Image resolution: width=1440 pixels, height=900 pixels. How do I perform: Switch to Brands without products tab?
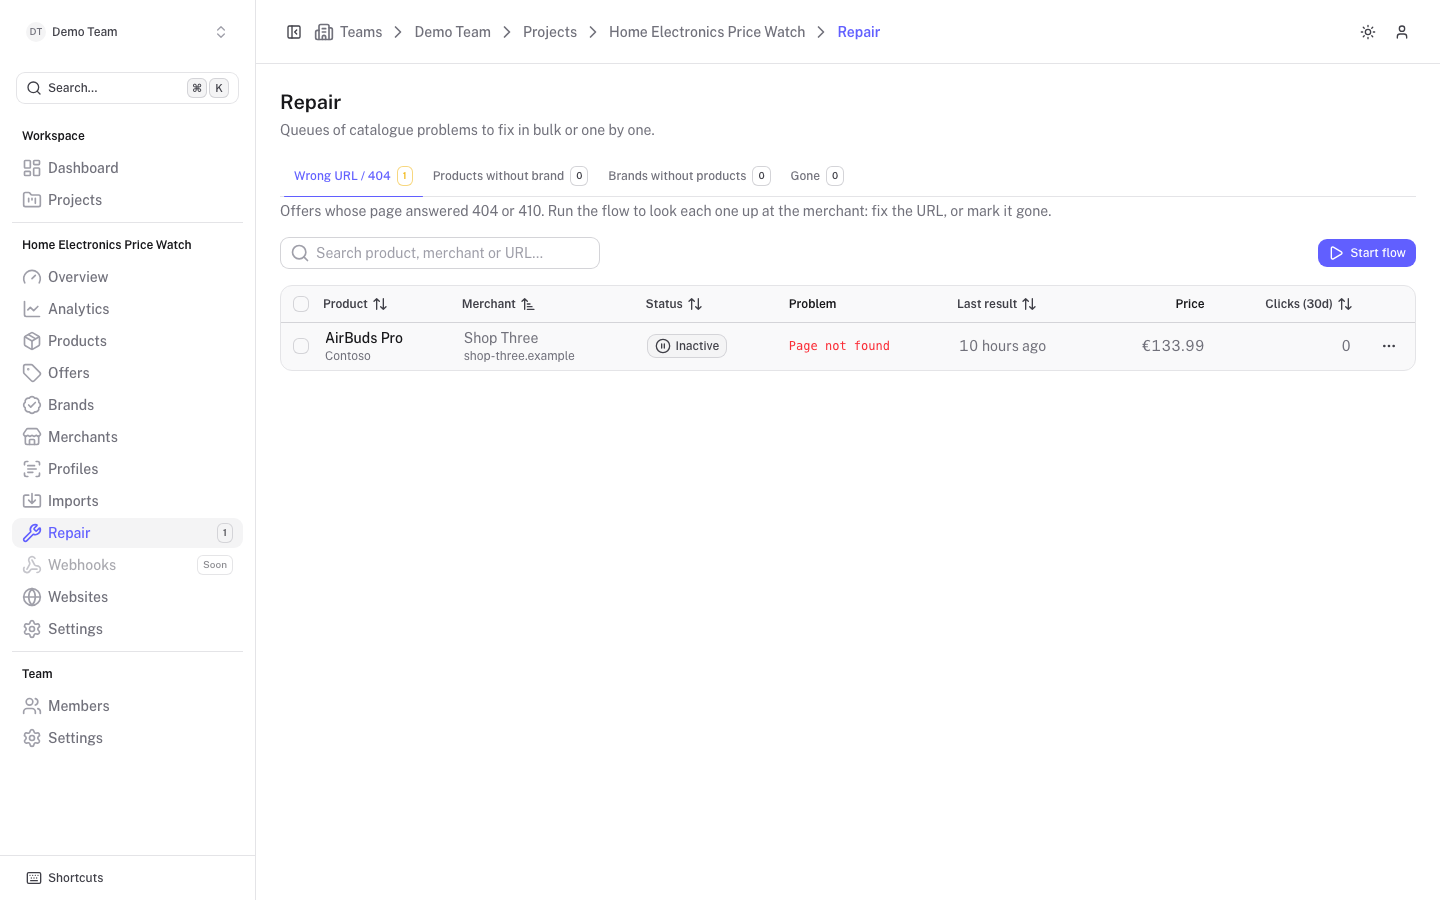pos(689,176)
